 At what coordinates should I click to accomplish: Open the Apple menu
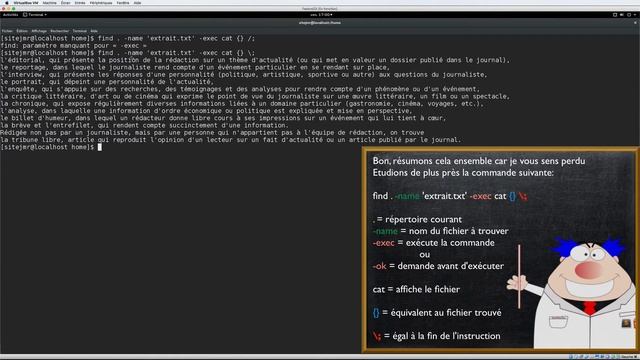pyautogui.click(x=6, y=2)
